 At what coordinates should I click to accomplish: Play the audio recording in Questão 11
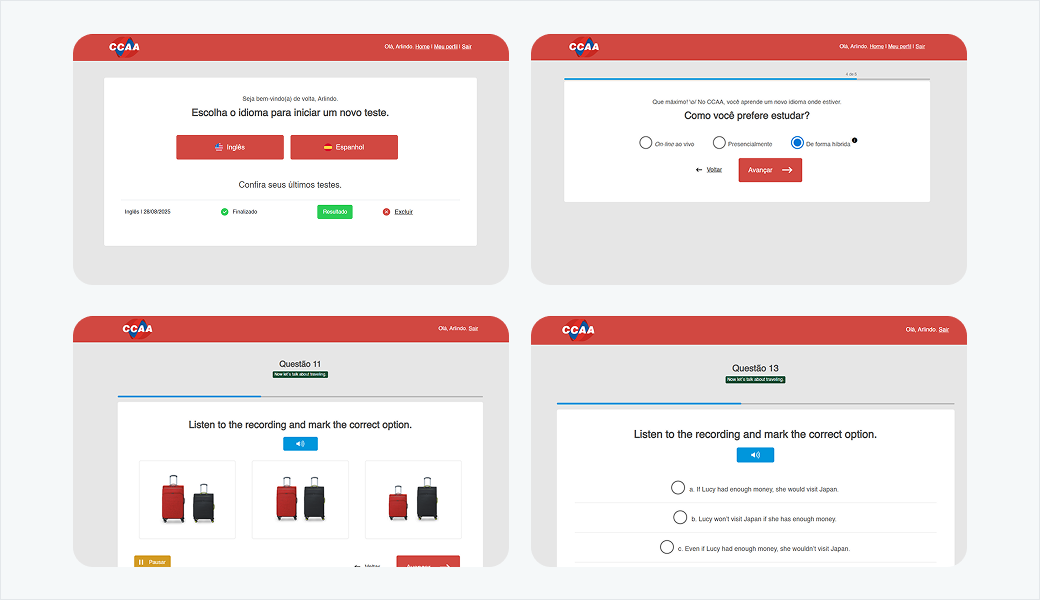tap(300, 444)
